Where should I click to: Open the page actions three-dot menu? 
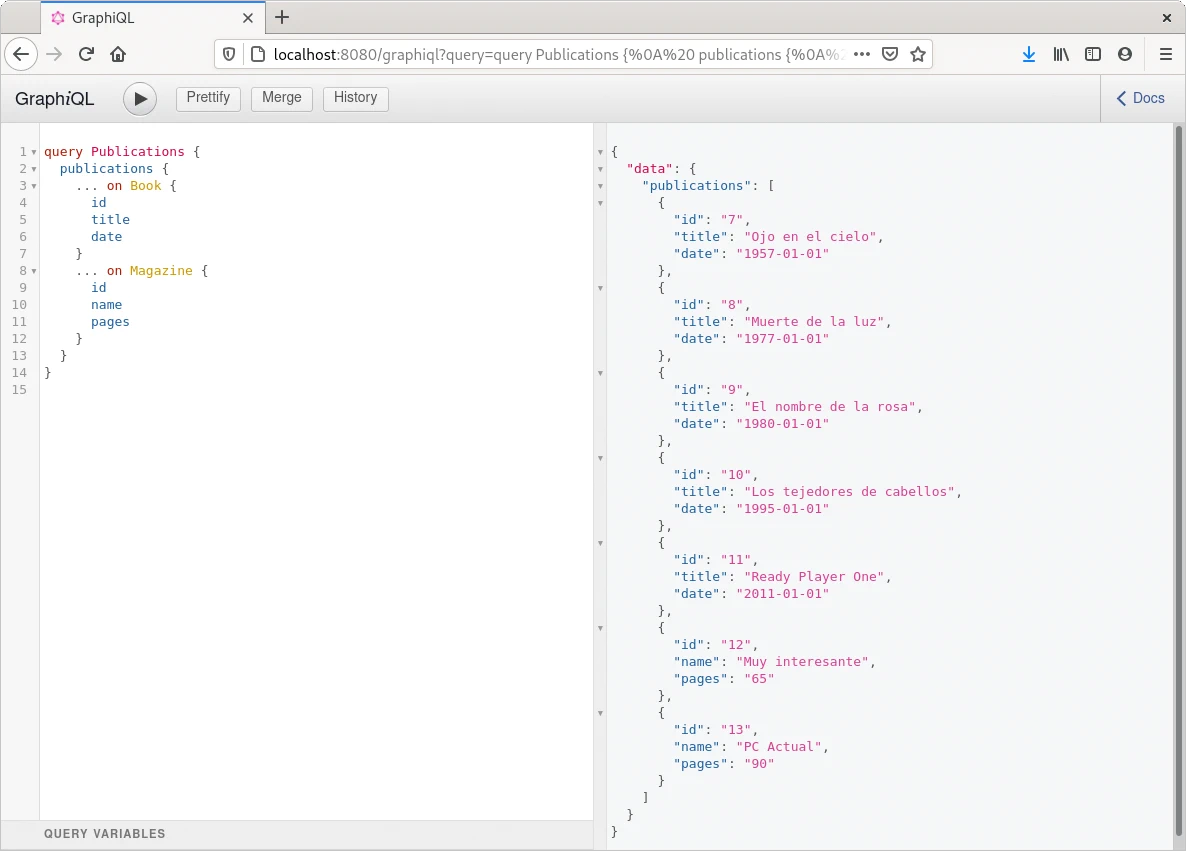(x=861, y=54)
